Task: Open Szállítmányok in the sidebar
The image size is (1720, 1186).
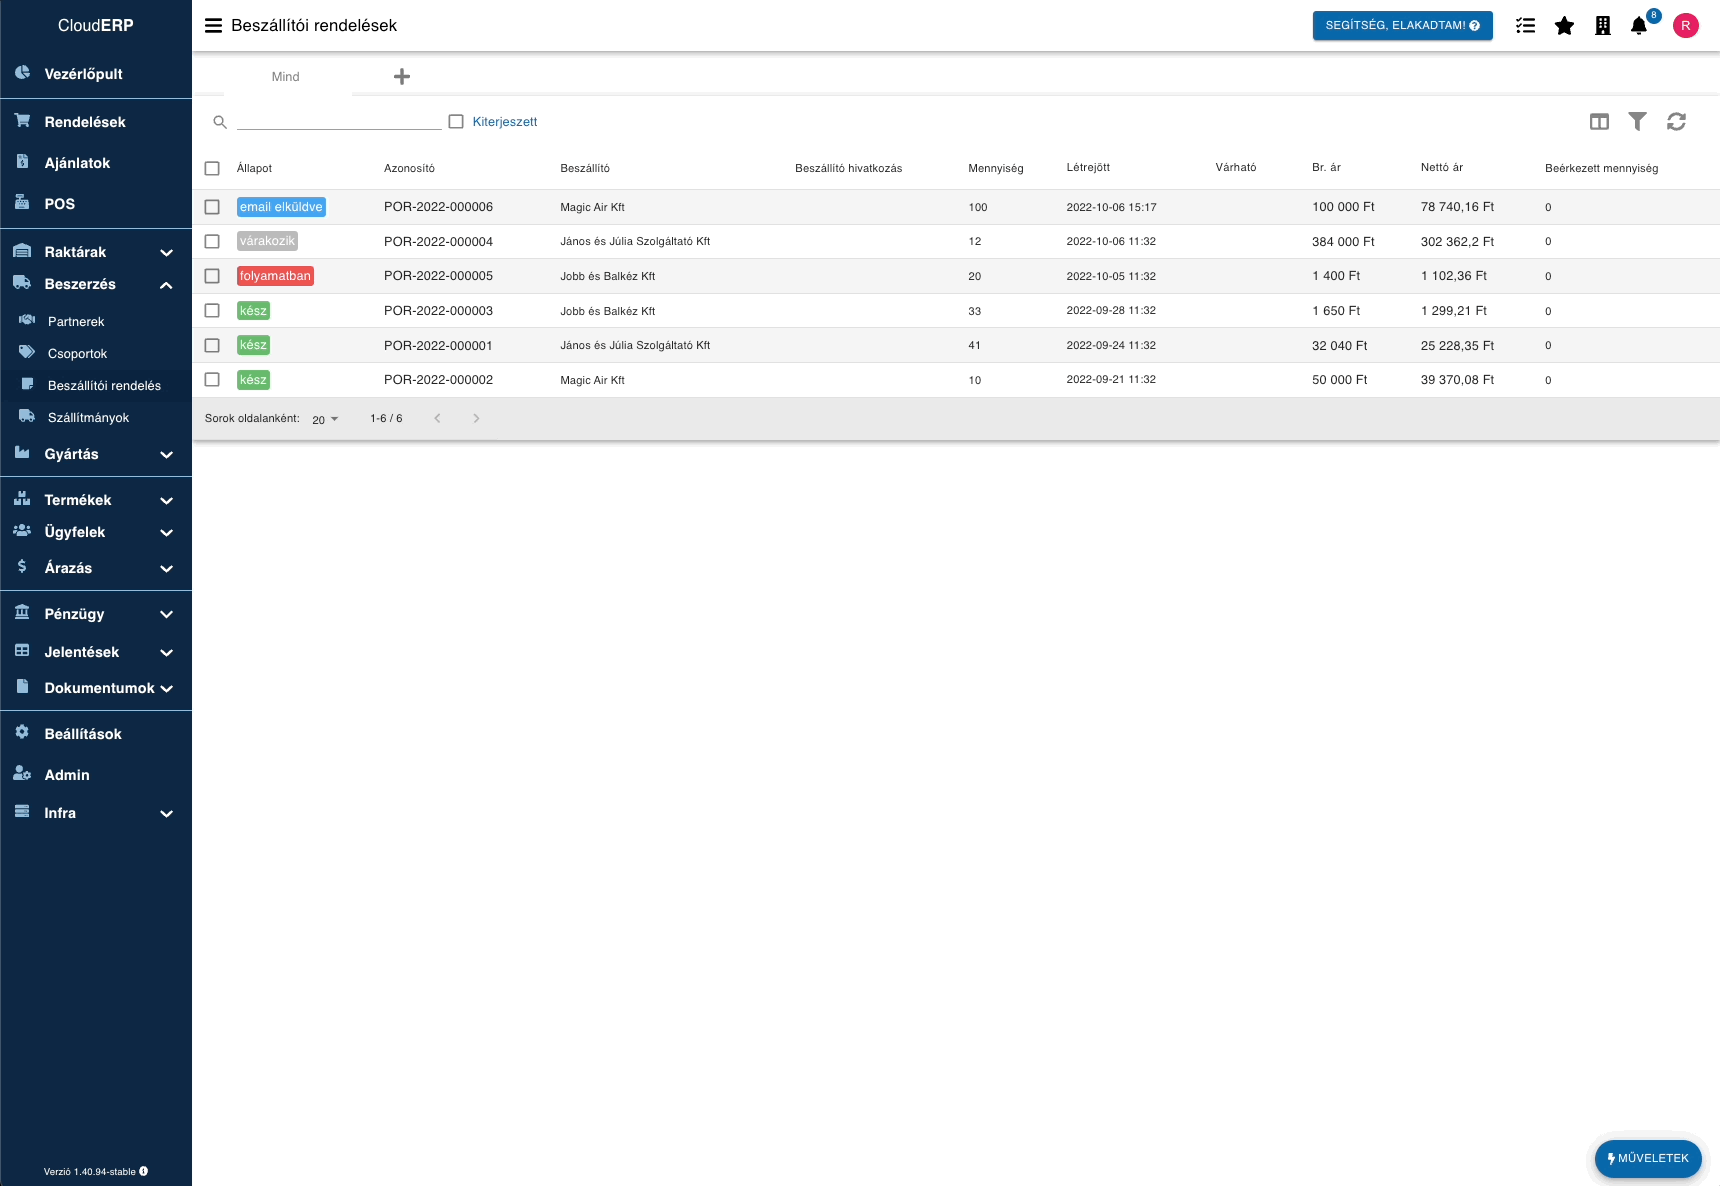Action: point(88,418)
